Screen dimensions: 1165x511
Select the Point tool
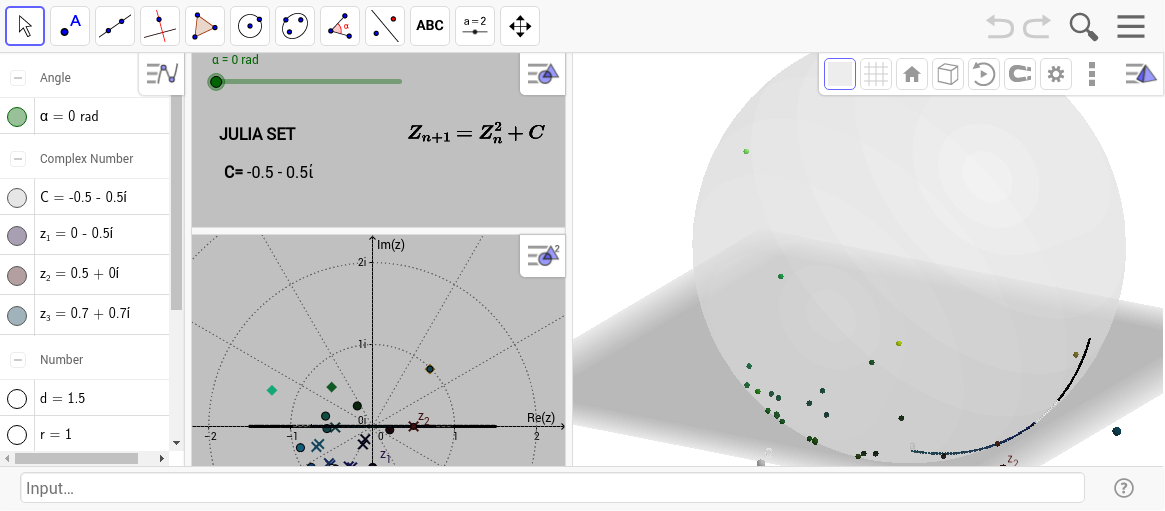[70, 26]
